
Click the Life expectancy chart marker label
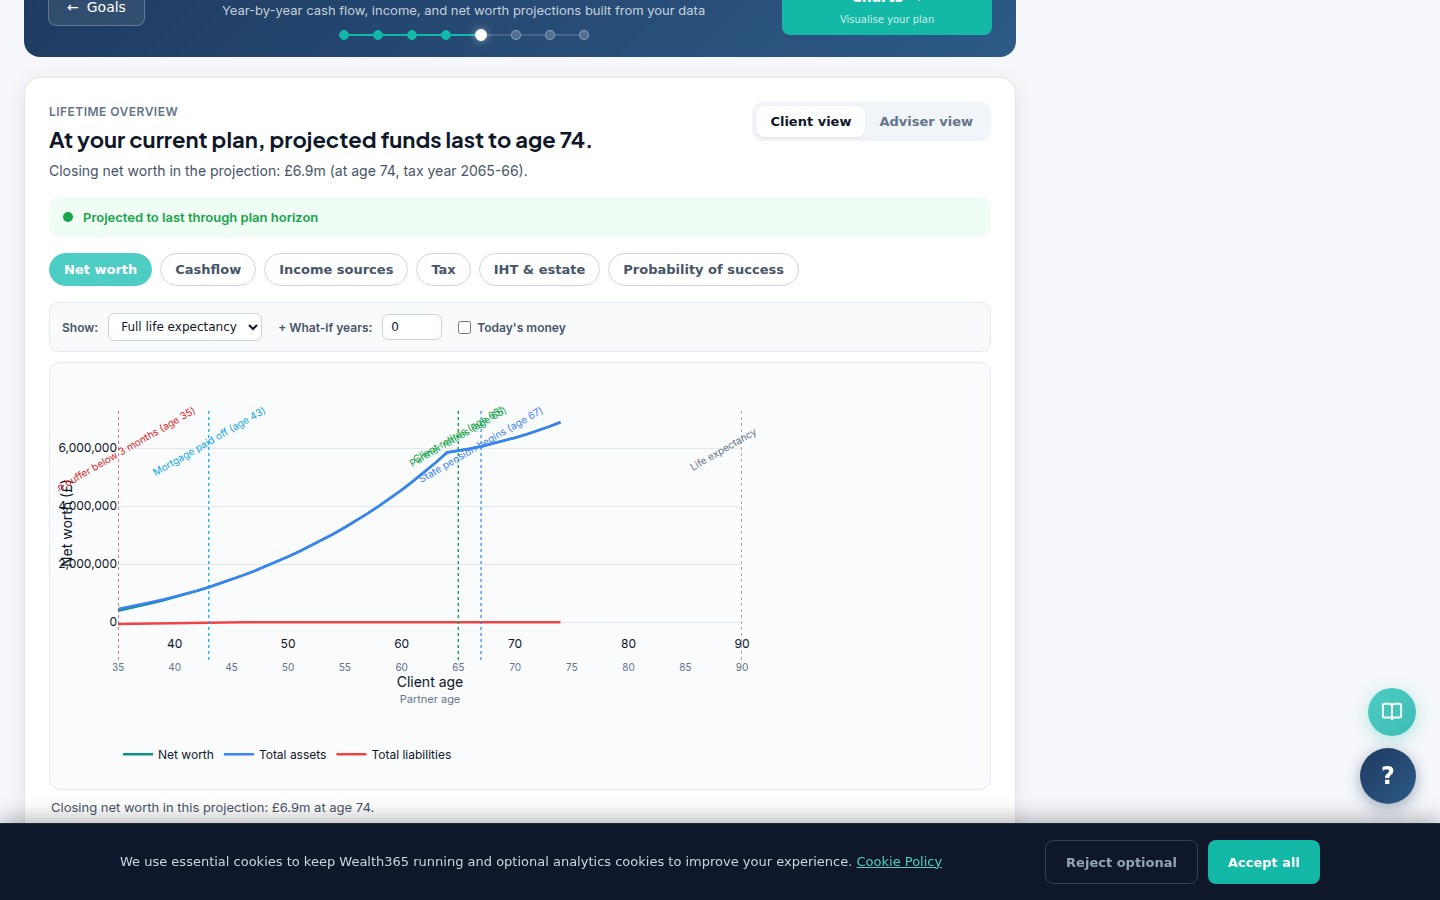723,450
